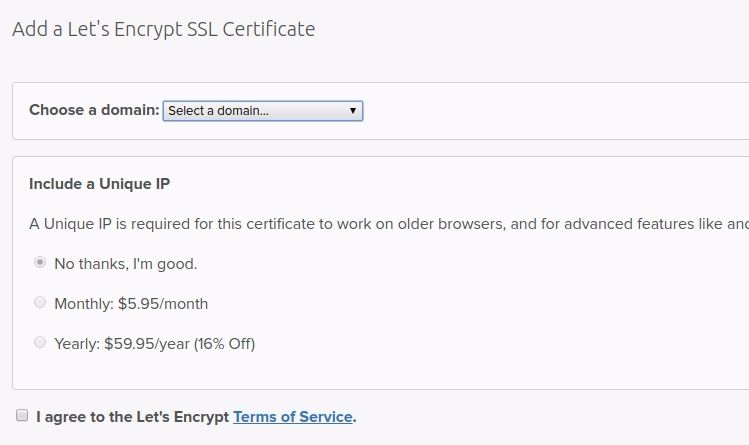The image size is (749, 445).
Task: Click the Choose a domain label
Action: [94, 110]
